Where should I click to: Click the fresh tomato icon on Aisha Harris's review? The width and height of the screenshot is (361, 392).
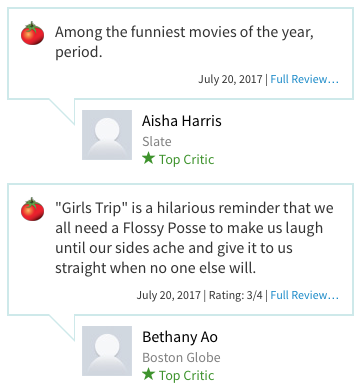click(x=32, y=33)
